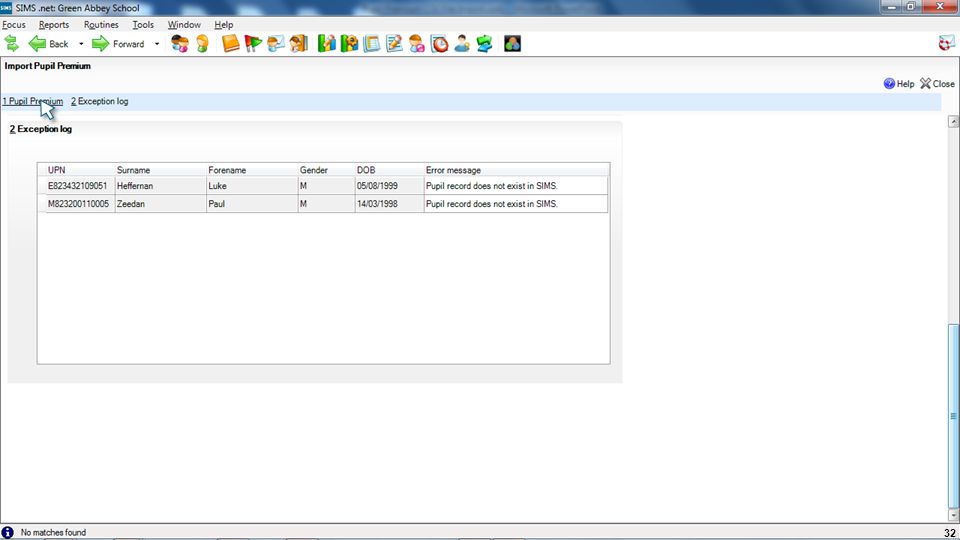Open the Reports menu
Screen dimensions: 960x540
pyautogui.click(x=54, y=24)
